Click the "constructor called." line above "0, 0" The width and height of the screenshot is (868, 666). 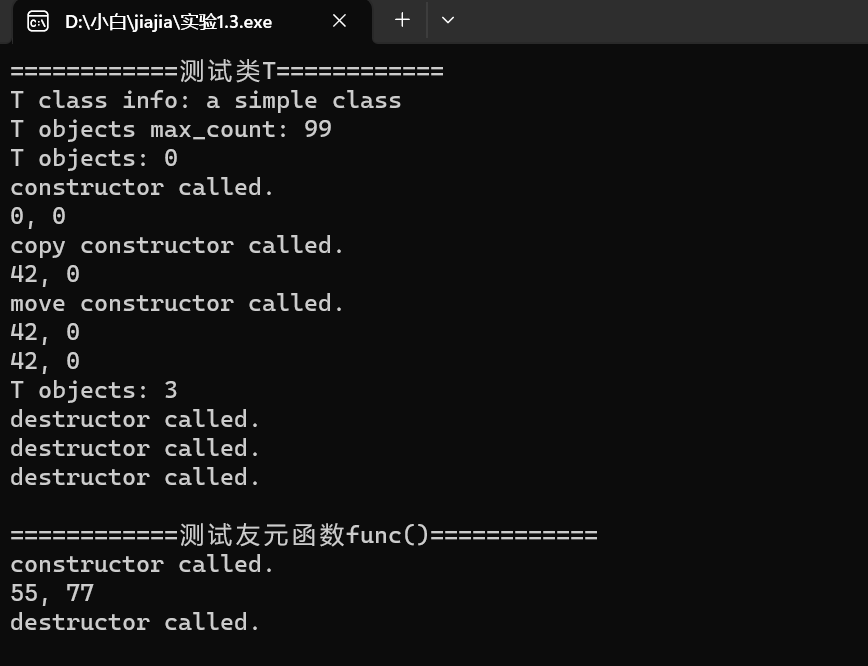point(142,187)
